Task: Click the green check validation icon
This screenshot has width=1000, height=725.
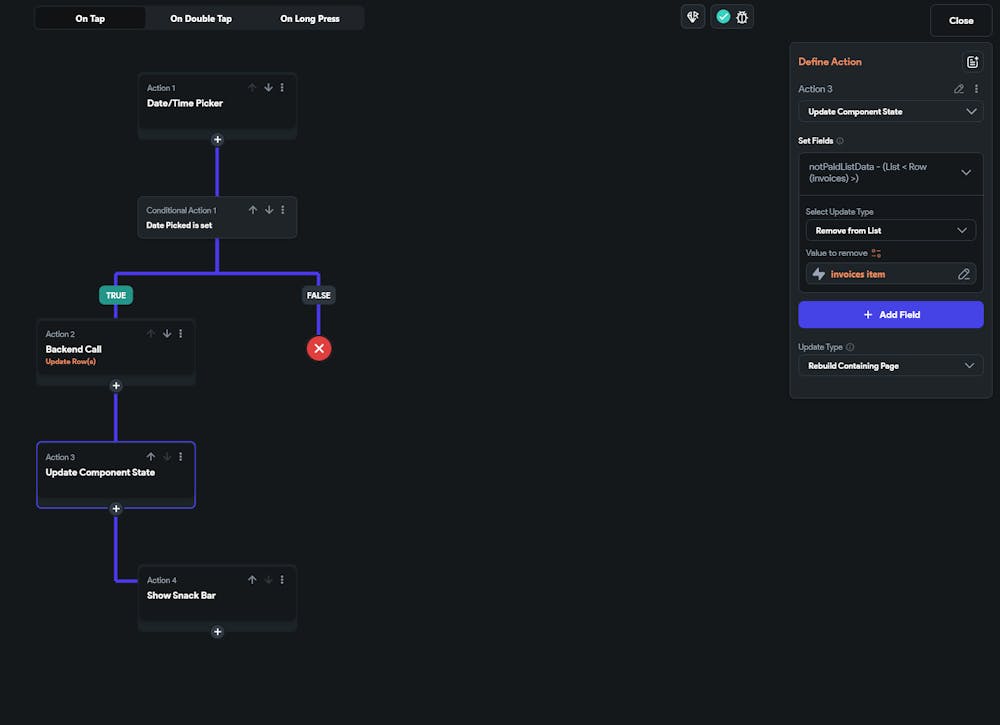Action: coord(723,17)
